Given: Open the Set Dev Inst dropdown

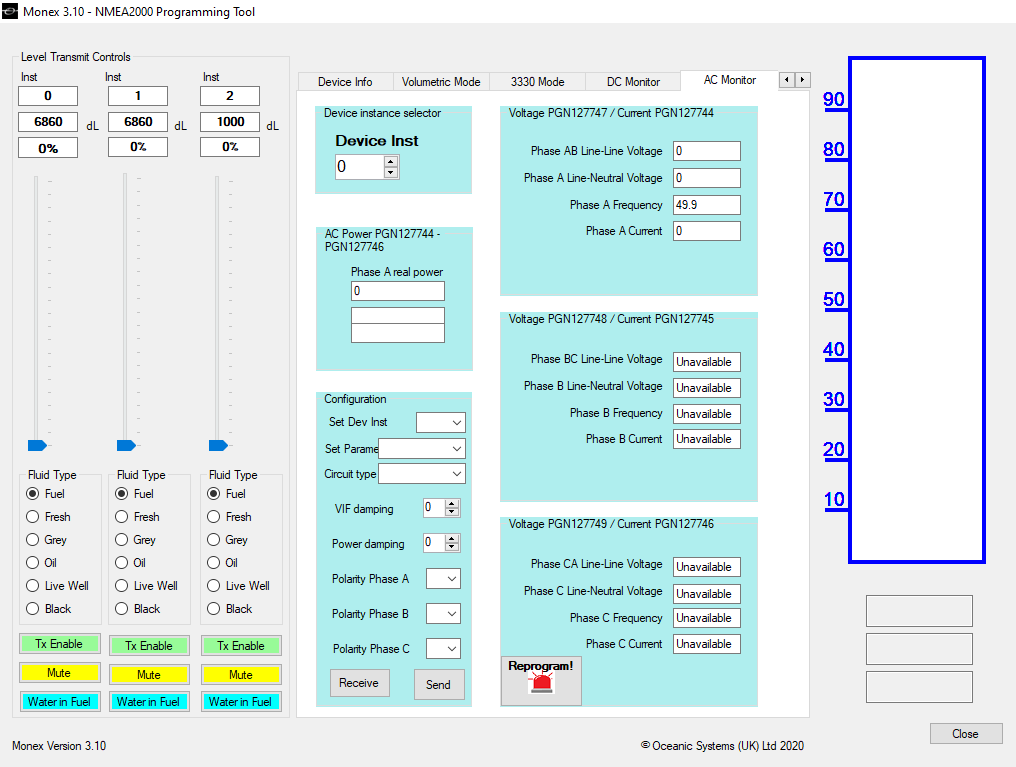Looking at the screenshot, I should 441,422.
